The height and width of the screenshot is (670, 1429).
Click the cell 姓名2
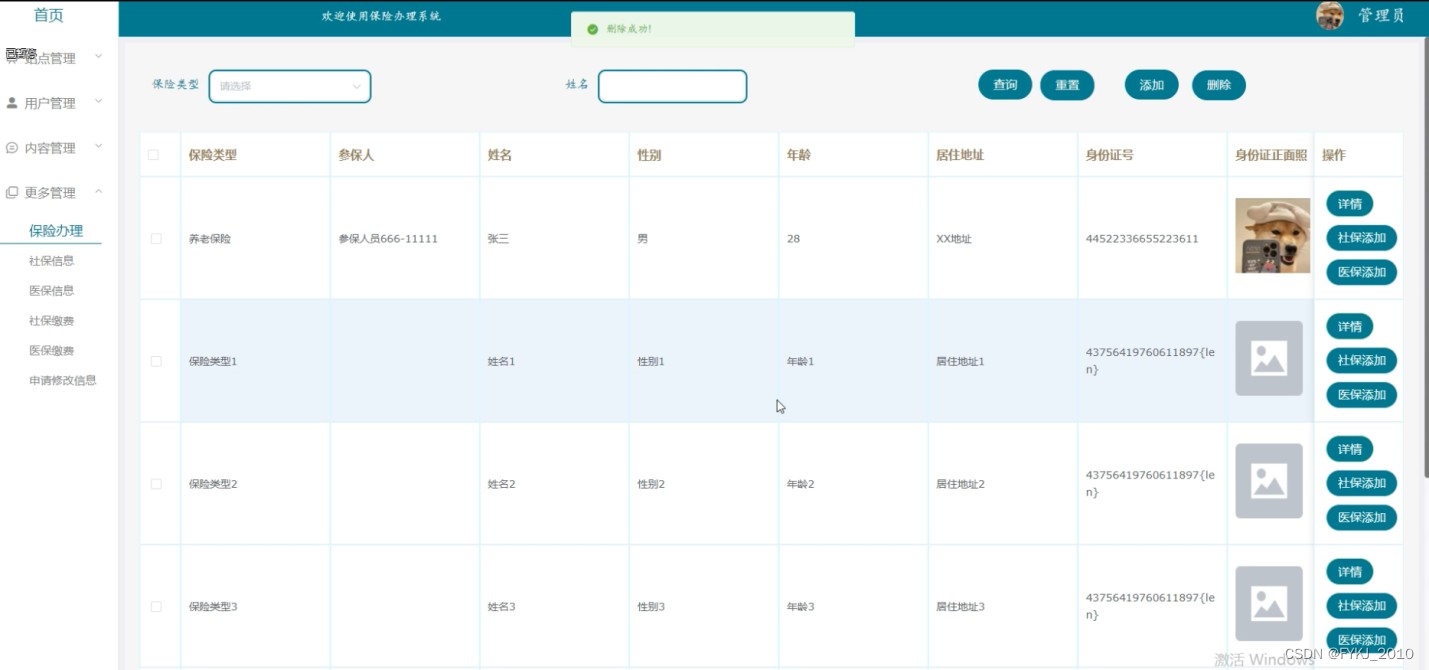pos(502,484)
